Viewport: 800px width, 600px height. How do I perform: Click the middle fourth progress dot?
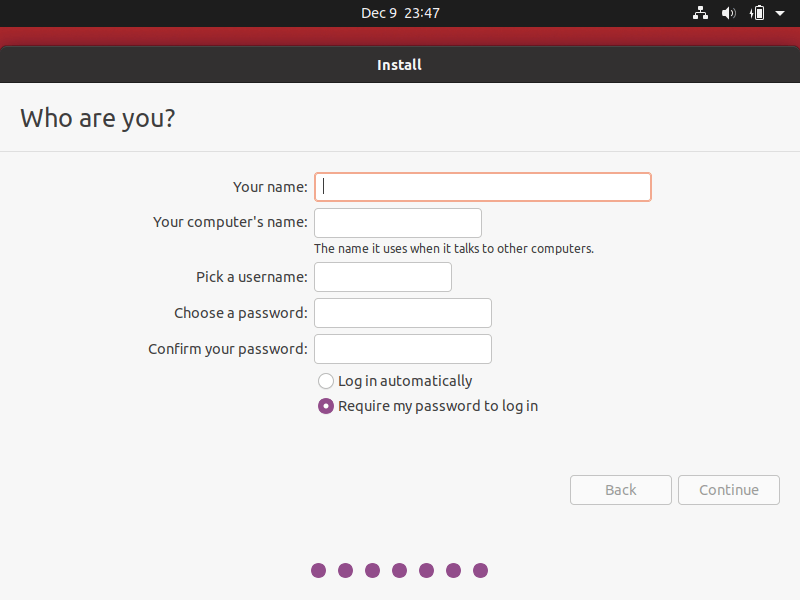pos(399,570)
